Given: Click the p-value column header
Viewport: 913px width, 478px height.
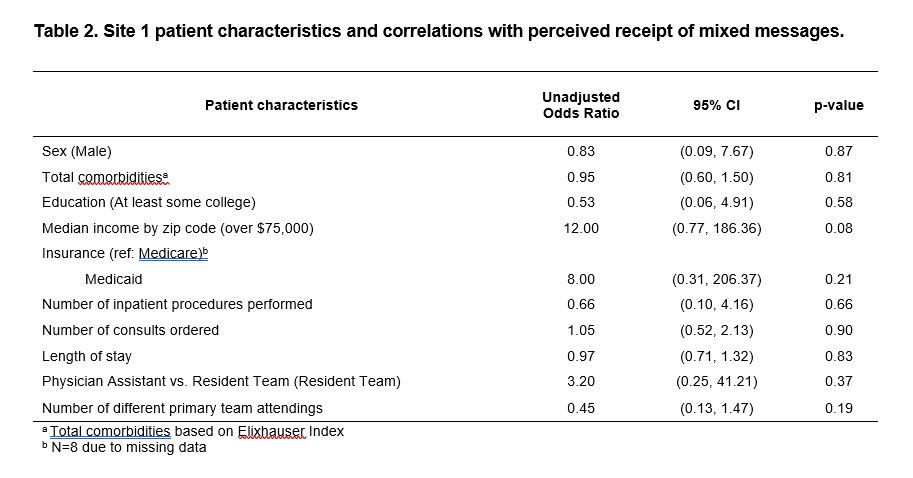Looking at the screenshot, I should pos(838,105).
